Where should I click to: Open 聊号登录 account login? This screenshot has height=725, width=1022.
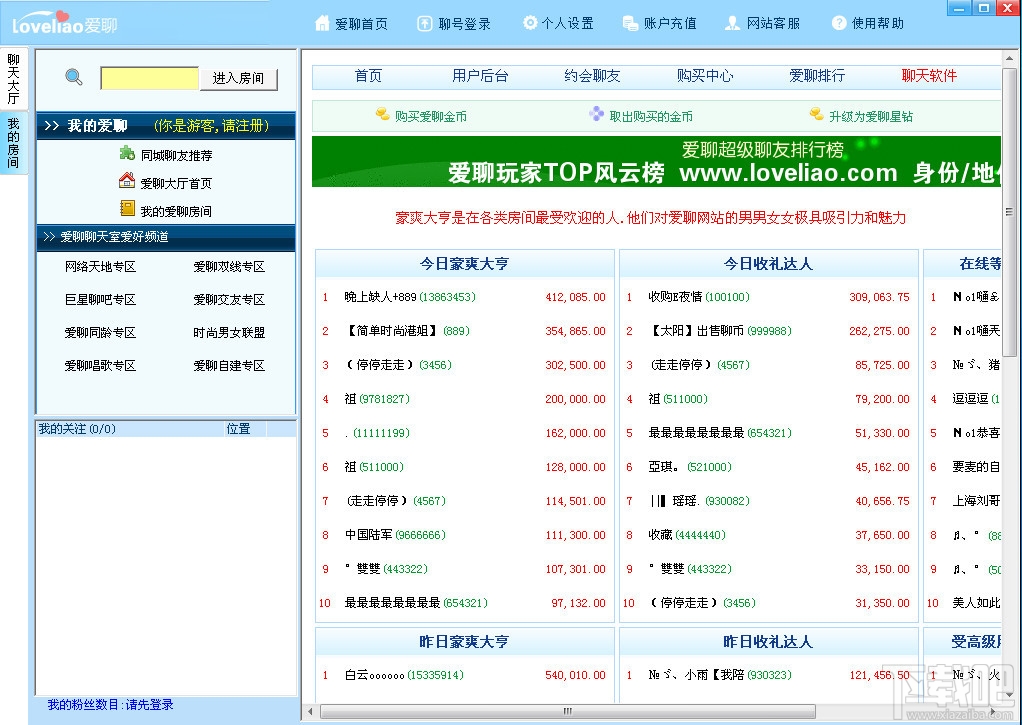click(455, 22)
